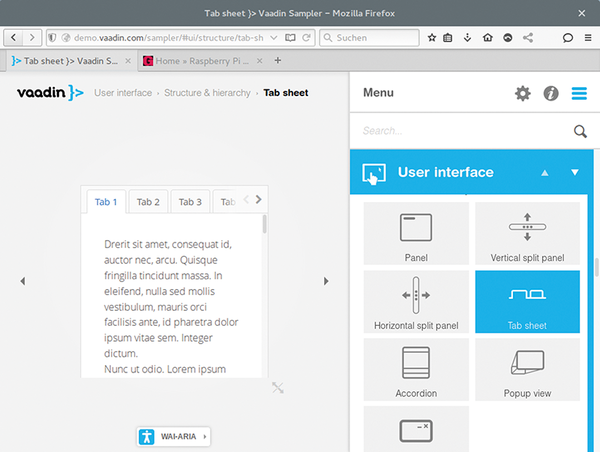600x452 pixels.
Task: Open the settings gear in Menu header
Action: point(522,94)
